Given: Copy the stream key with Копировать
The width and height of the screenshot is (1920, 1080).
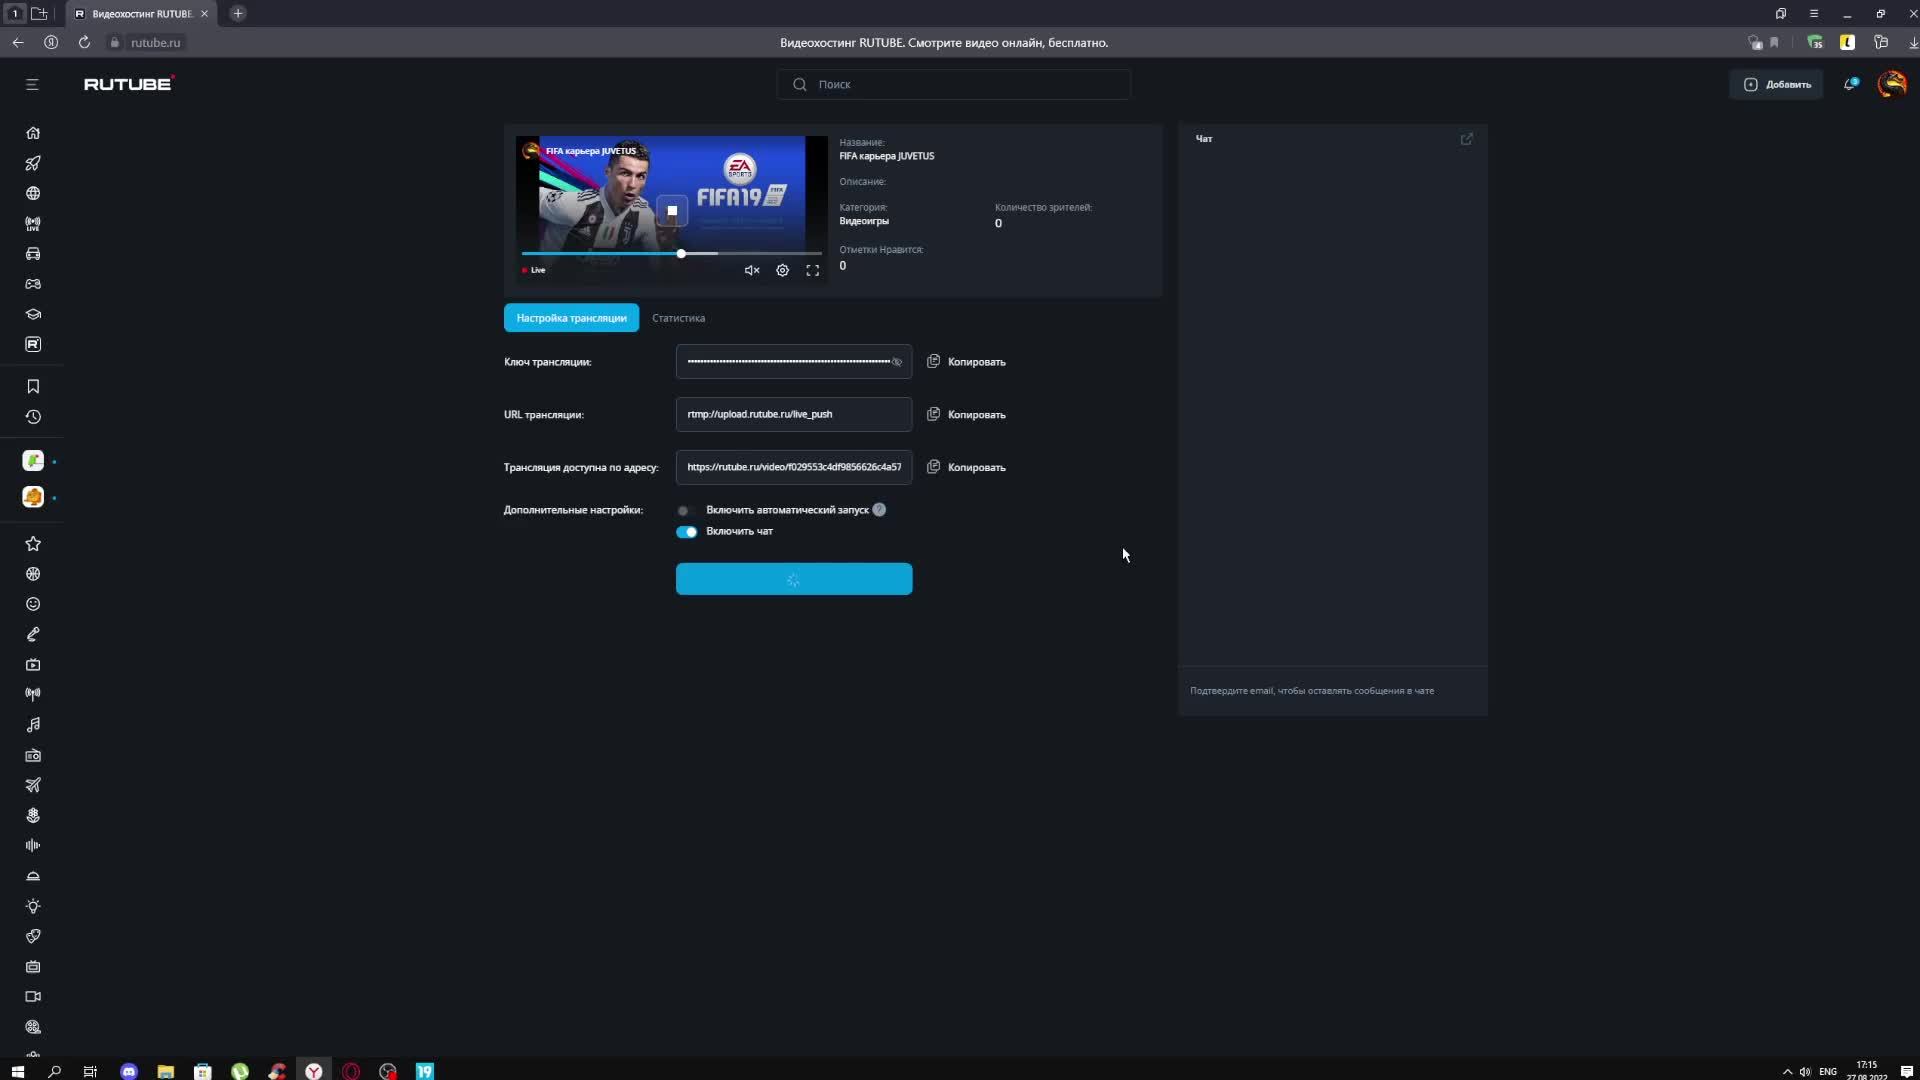Looking at the screenshot, I should [x=966, y=362].
